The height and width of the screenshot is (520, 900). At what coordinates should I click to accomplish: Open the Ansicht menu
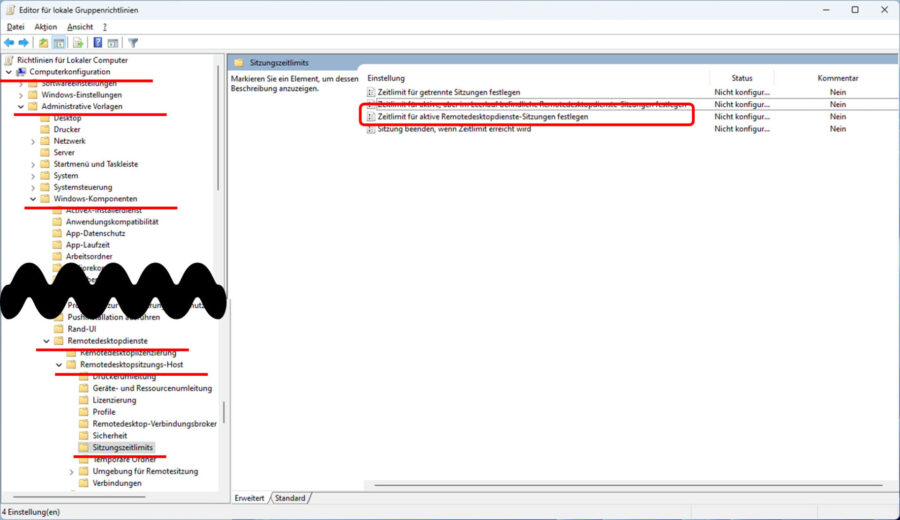[80, 27]
